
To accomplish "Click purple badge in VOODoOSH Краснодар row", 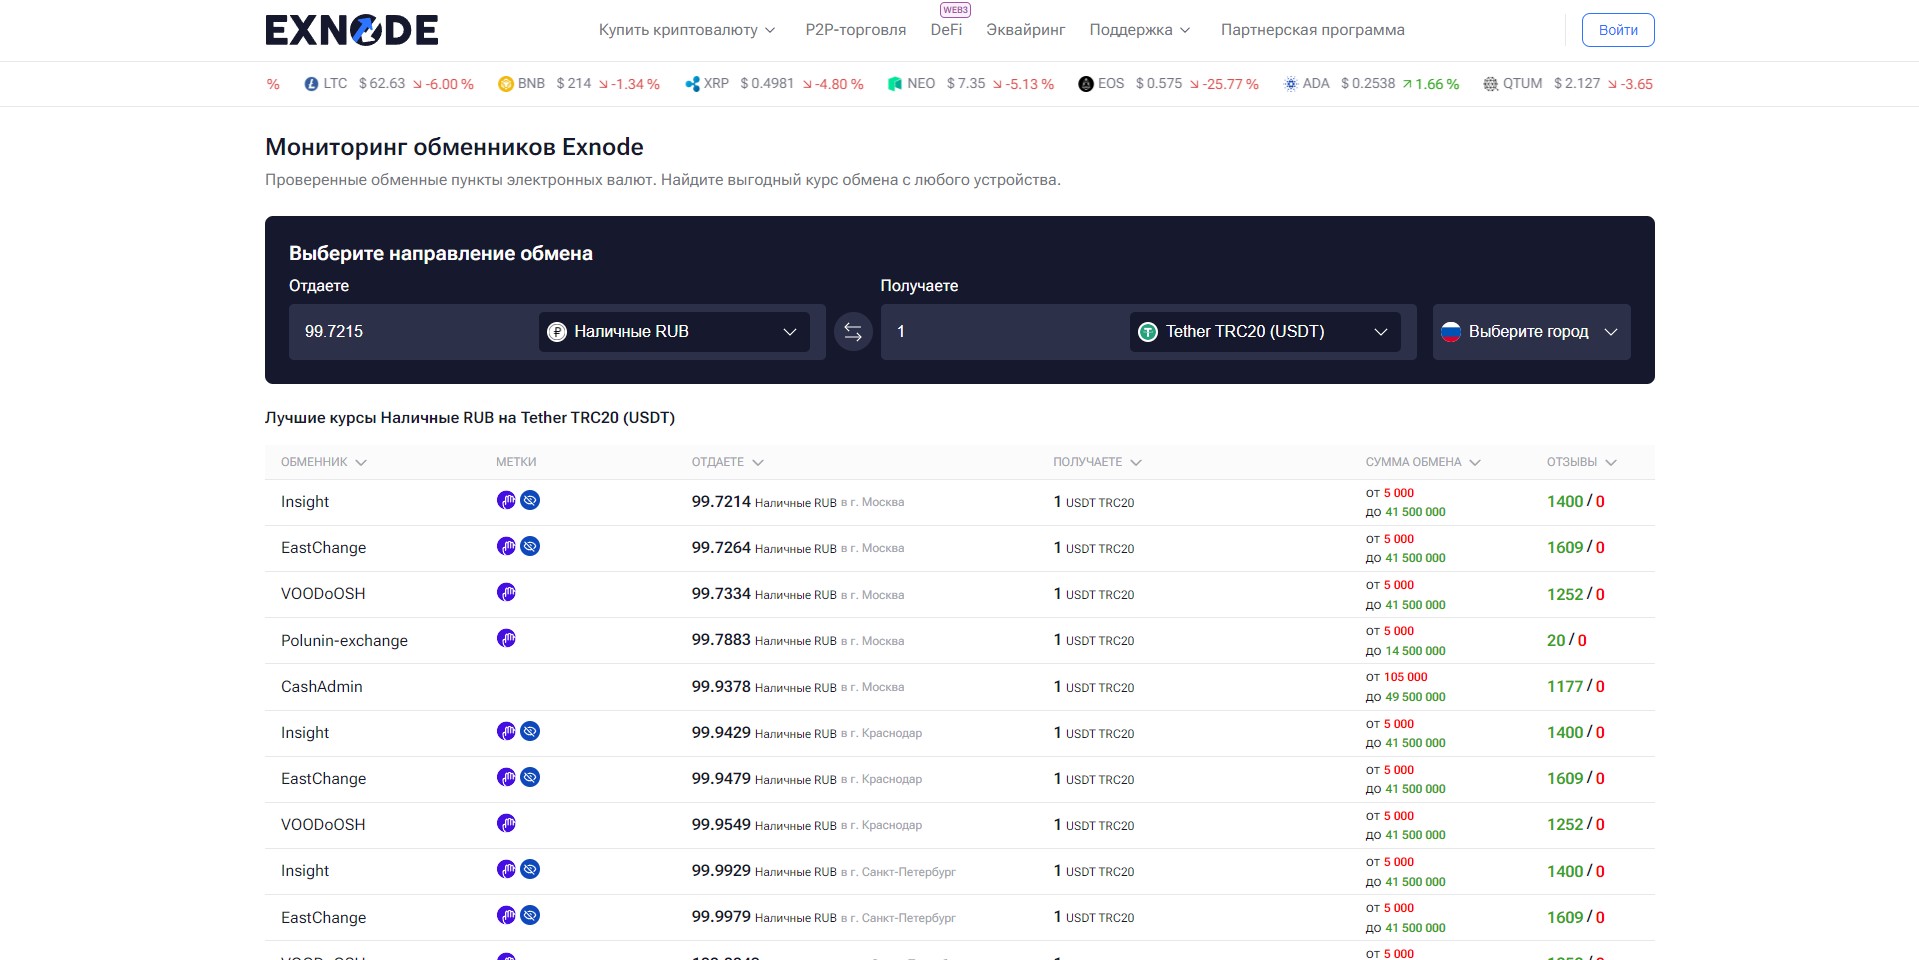I will [506, 823].
